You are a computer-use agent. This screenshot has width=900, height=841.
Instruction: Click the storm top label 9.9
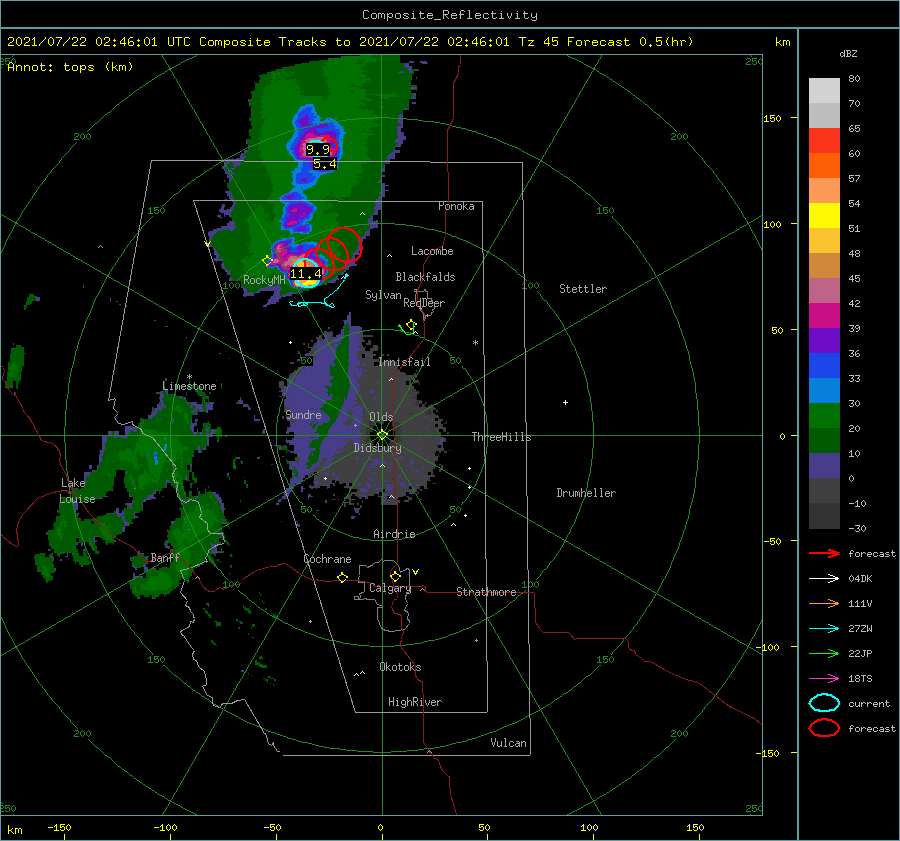(318, 150)
